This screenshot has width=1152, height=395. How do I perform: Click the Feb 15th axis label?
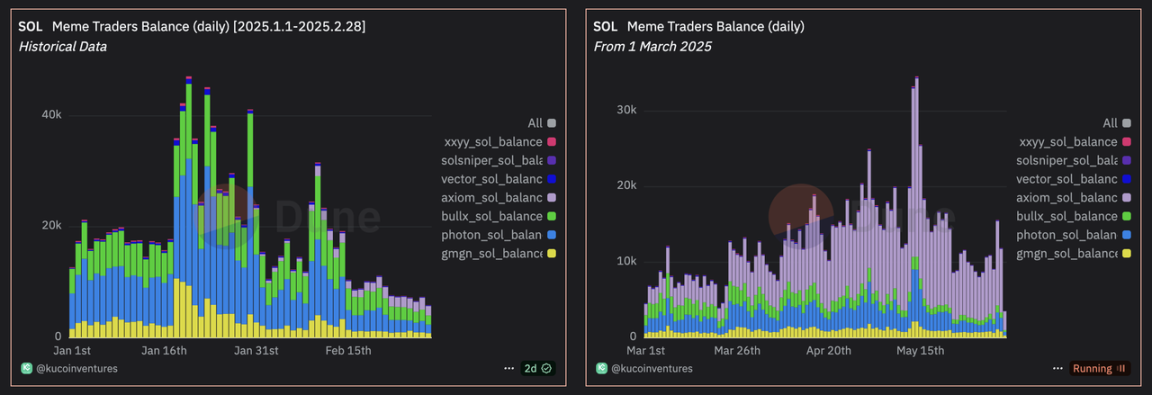click(x=349, y=350)
